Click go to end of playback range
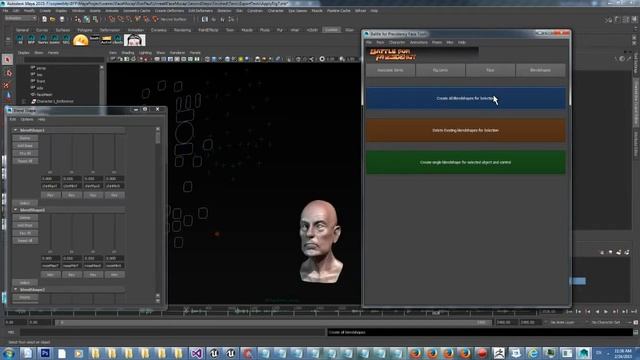This screenshot has height=360, width=640. point(634,312)
